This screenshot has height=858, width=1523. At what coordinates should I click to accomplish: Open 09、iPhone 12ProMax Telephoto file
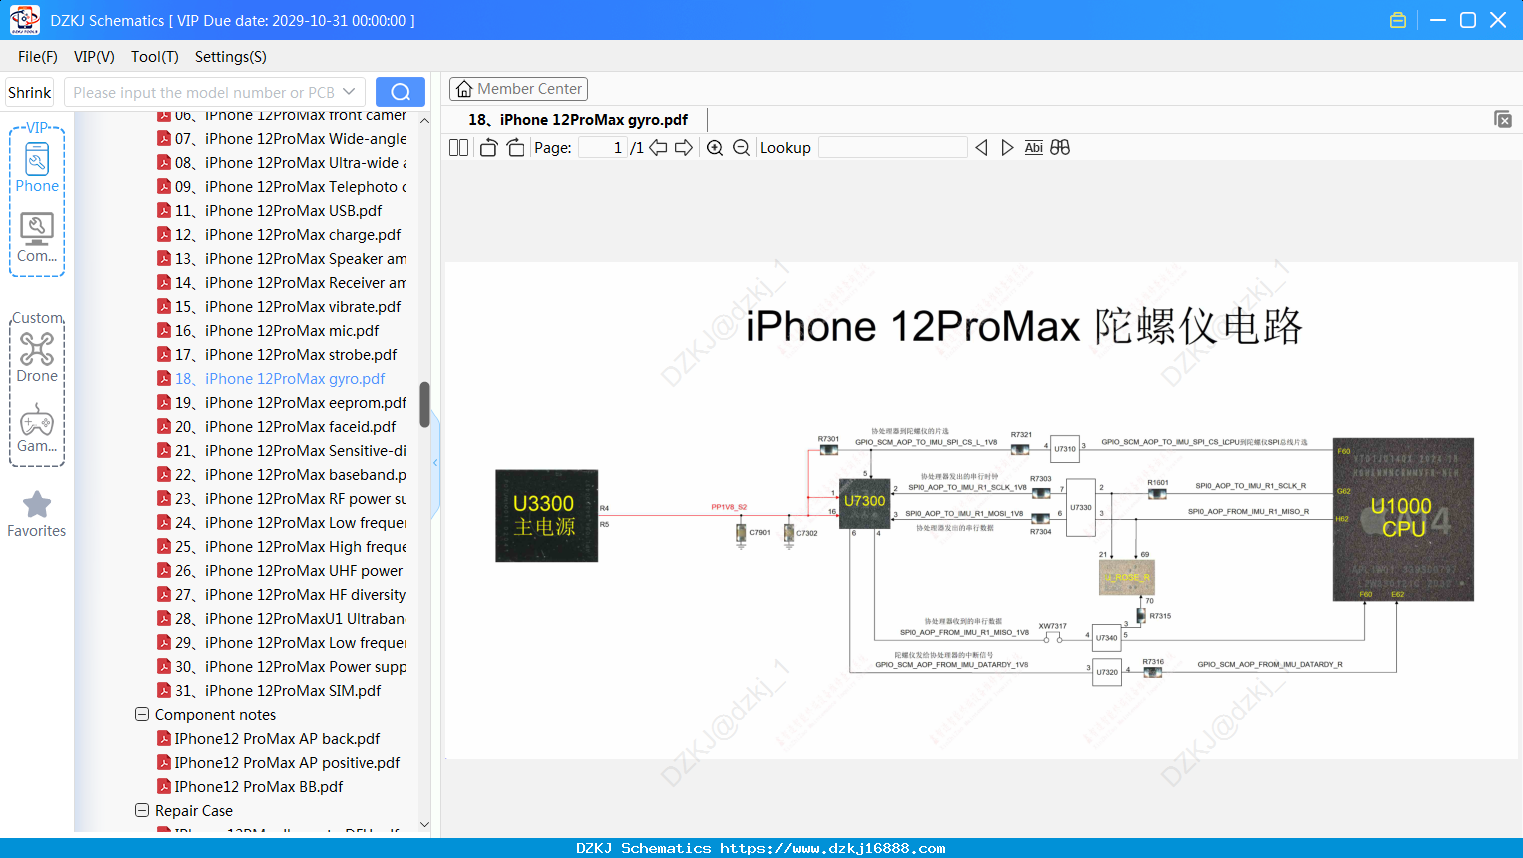(x=283, y=187)
